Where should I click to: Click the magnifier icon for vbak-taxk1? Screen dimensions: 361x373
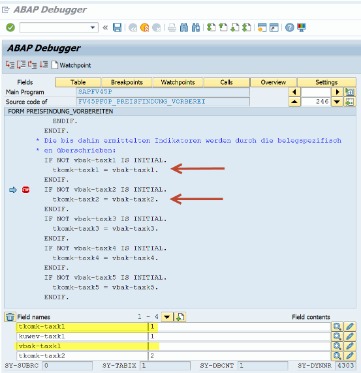tap(337, 346)
